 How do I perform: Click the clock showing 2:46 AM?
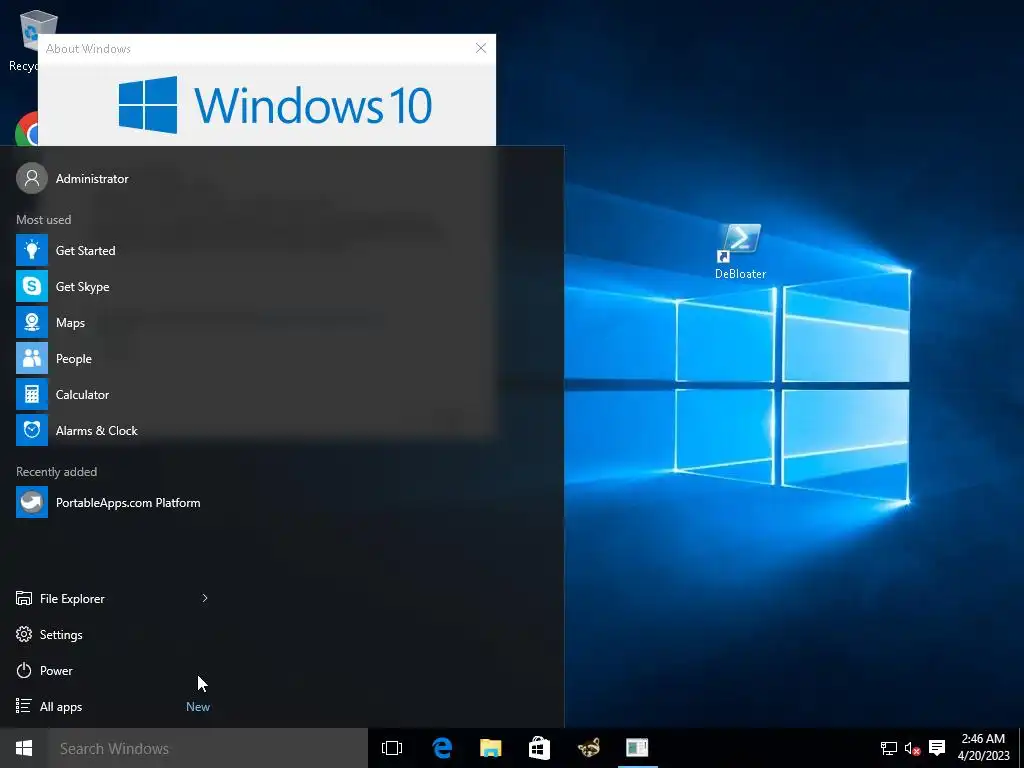coord(984,748)
